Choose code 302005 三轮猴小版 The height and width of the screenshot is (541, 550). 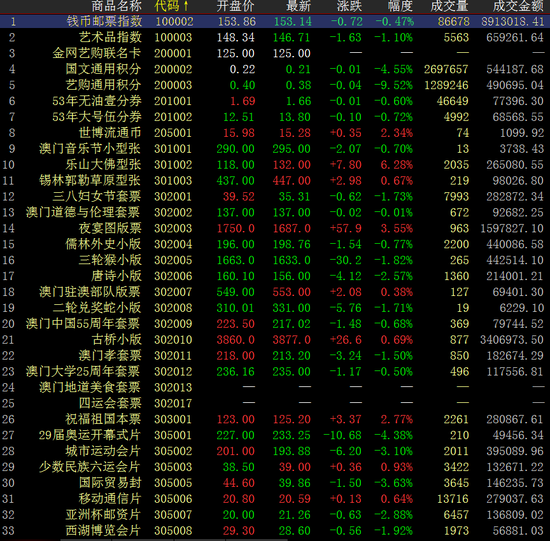(275, 260)
